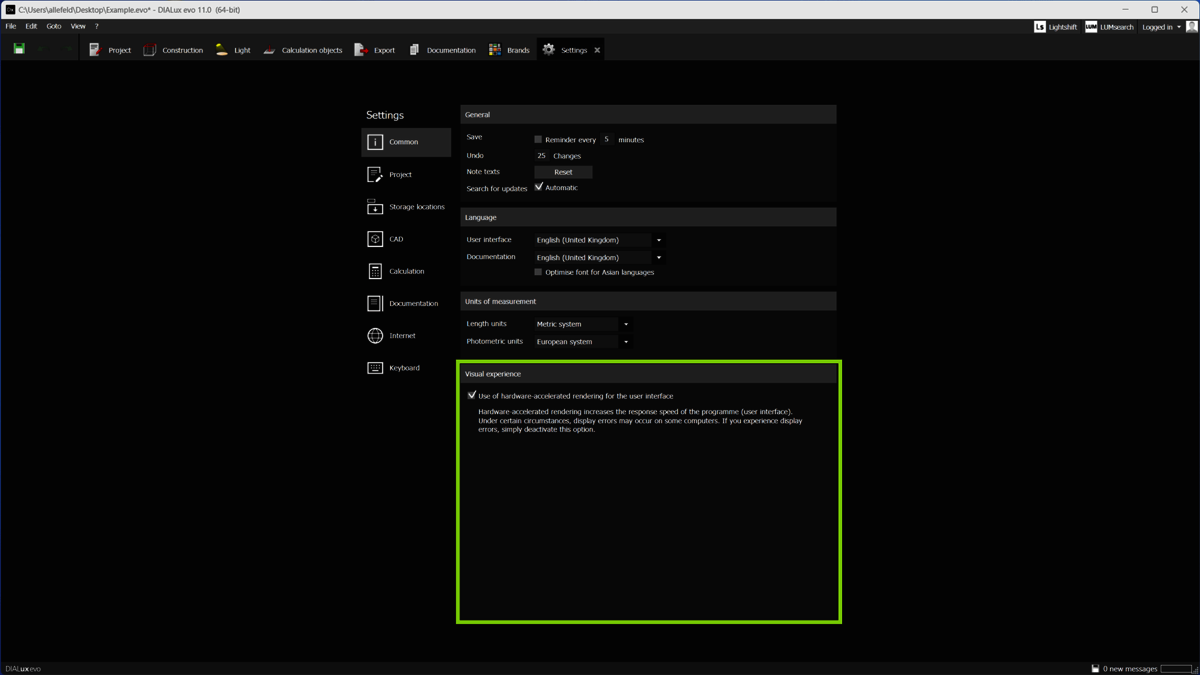1200x675 pixels.
Task: Click the Undo changes number field
Action: point(541,156)
